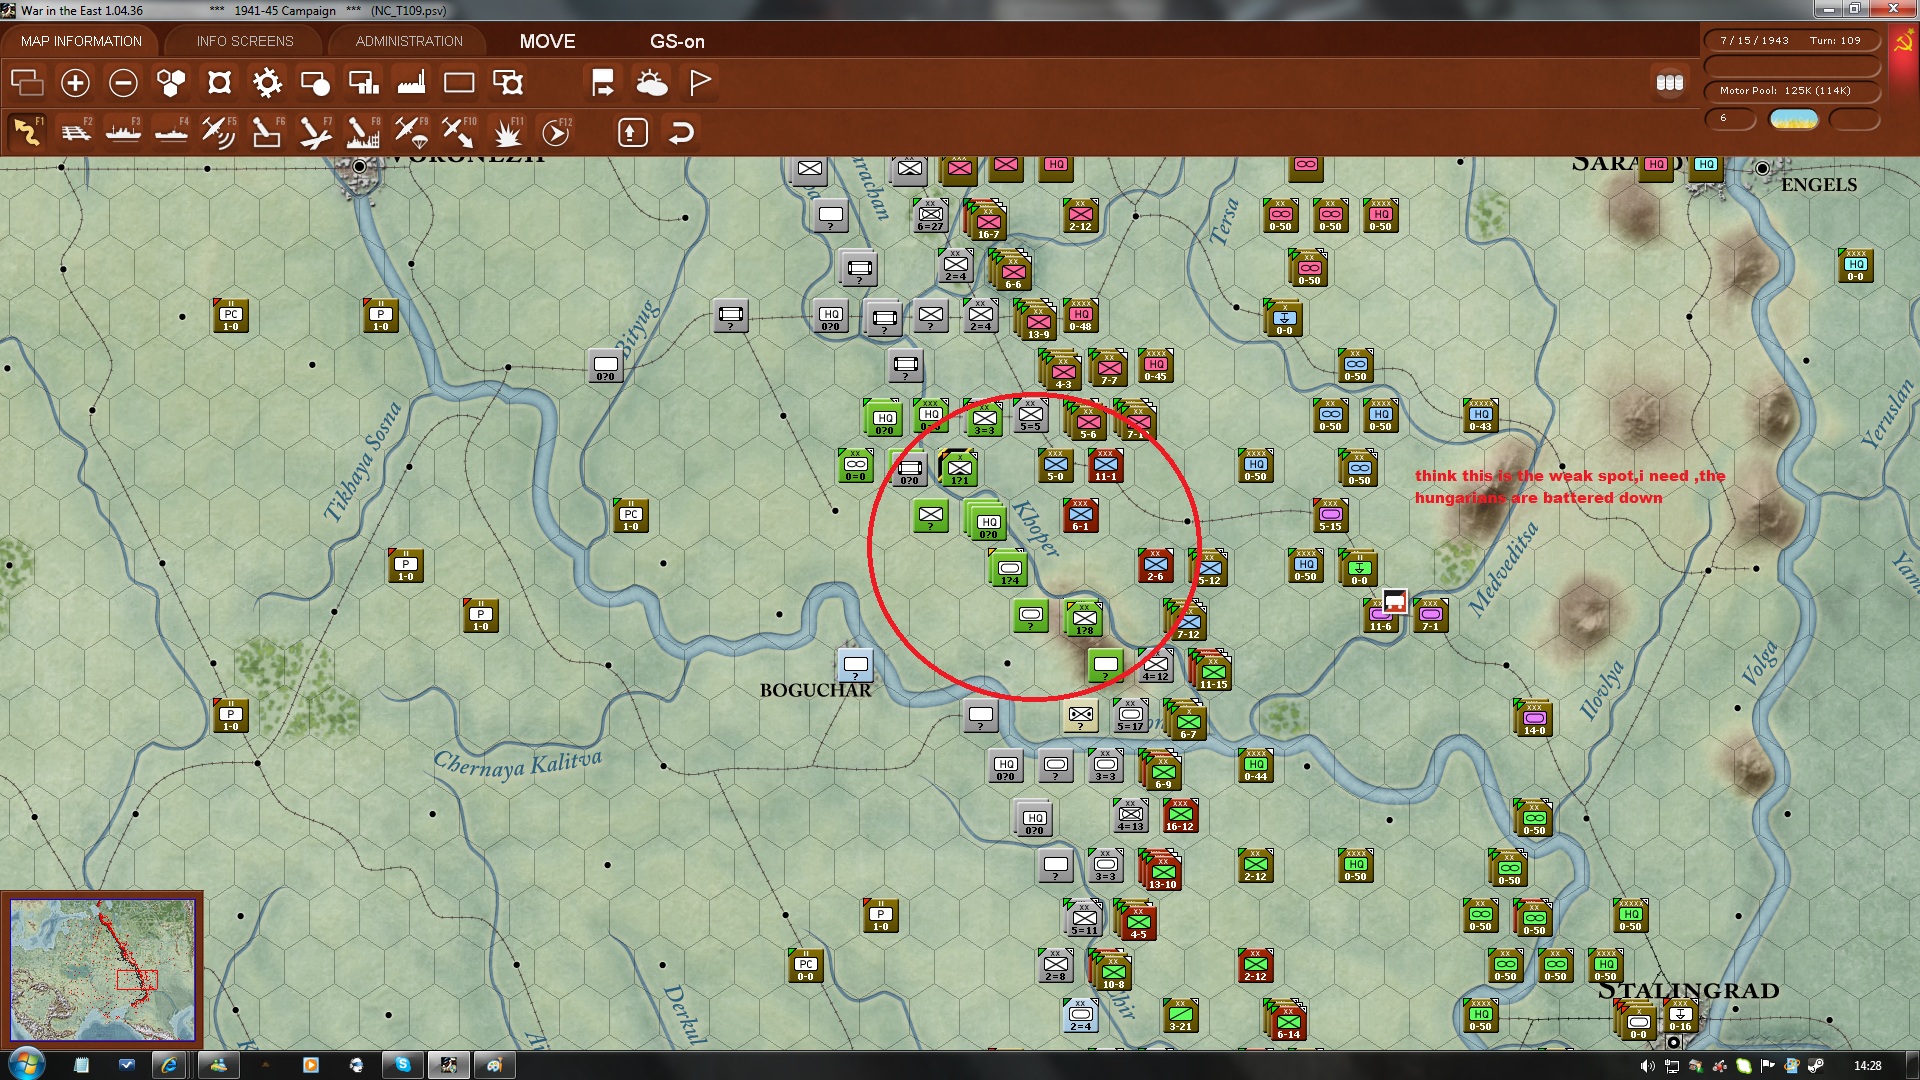
Task: Click the four-cornered square toolbar icon
Action: click(219, 82)
